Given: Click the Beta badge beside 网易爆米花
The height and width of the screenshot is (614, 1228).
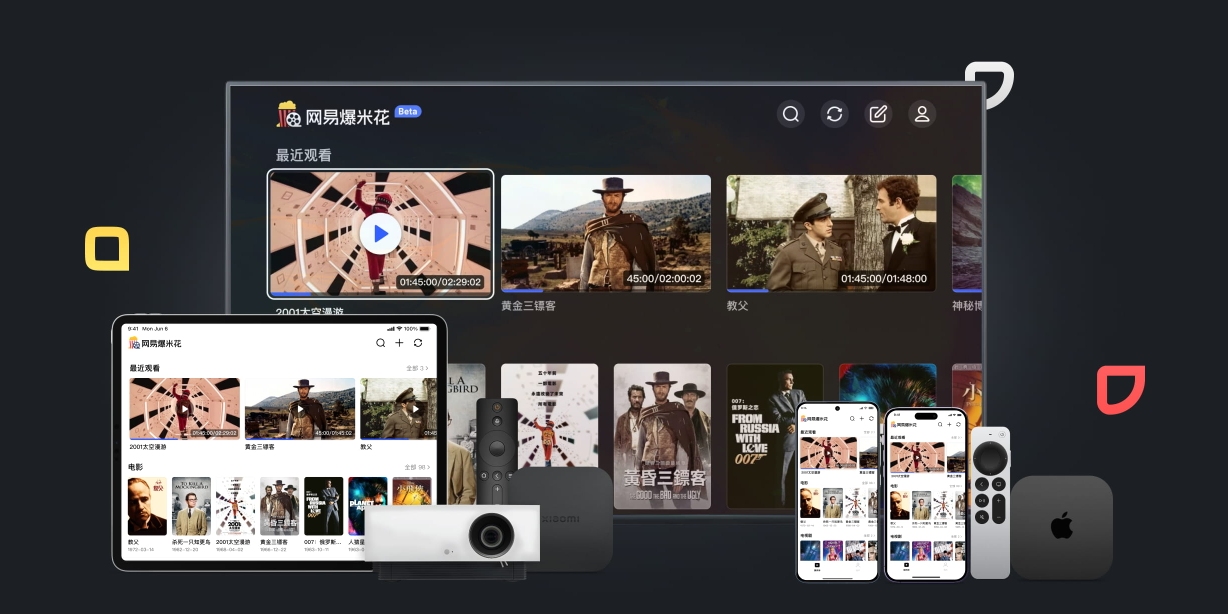Looking at the screenshot, I should tap(408, 111).
